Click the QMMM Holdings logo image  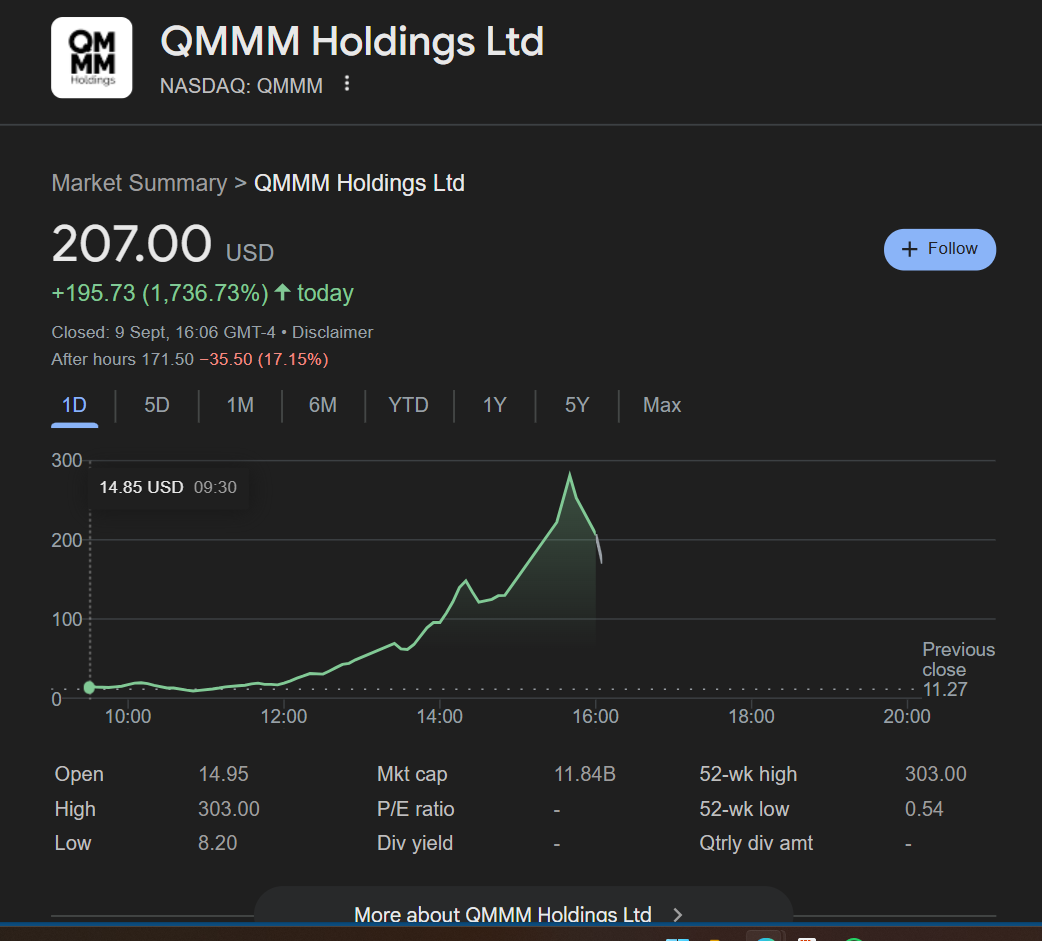click(x=92, y=58)
